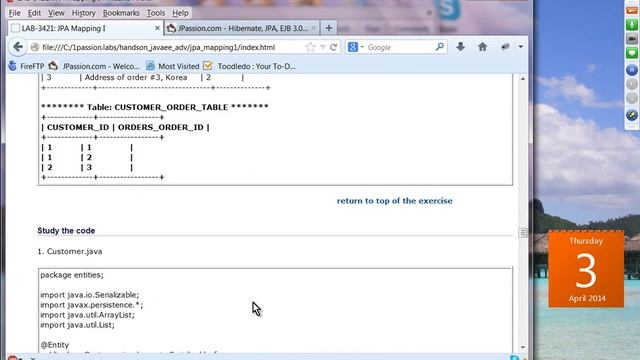Viewport: 640px width, 360px height.
Task: Switch to JPassion.com Hibernate, JPA tab
Action: tap(242, 28)
